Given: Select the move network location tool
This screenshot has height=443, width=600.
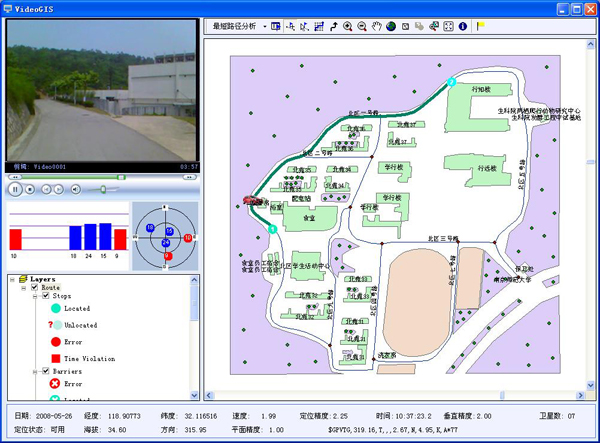Looking at the screenshot, I should coord(305,26).
